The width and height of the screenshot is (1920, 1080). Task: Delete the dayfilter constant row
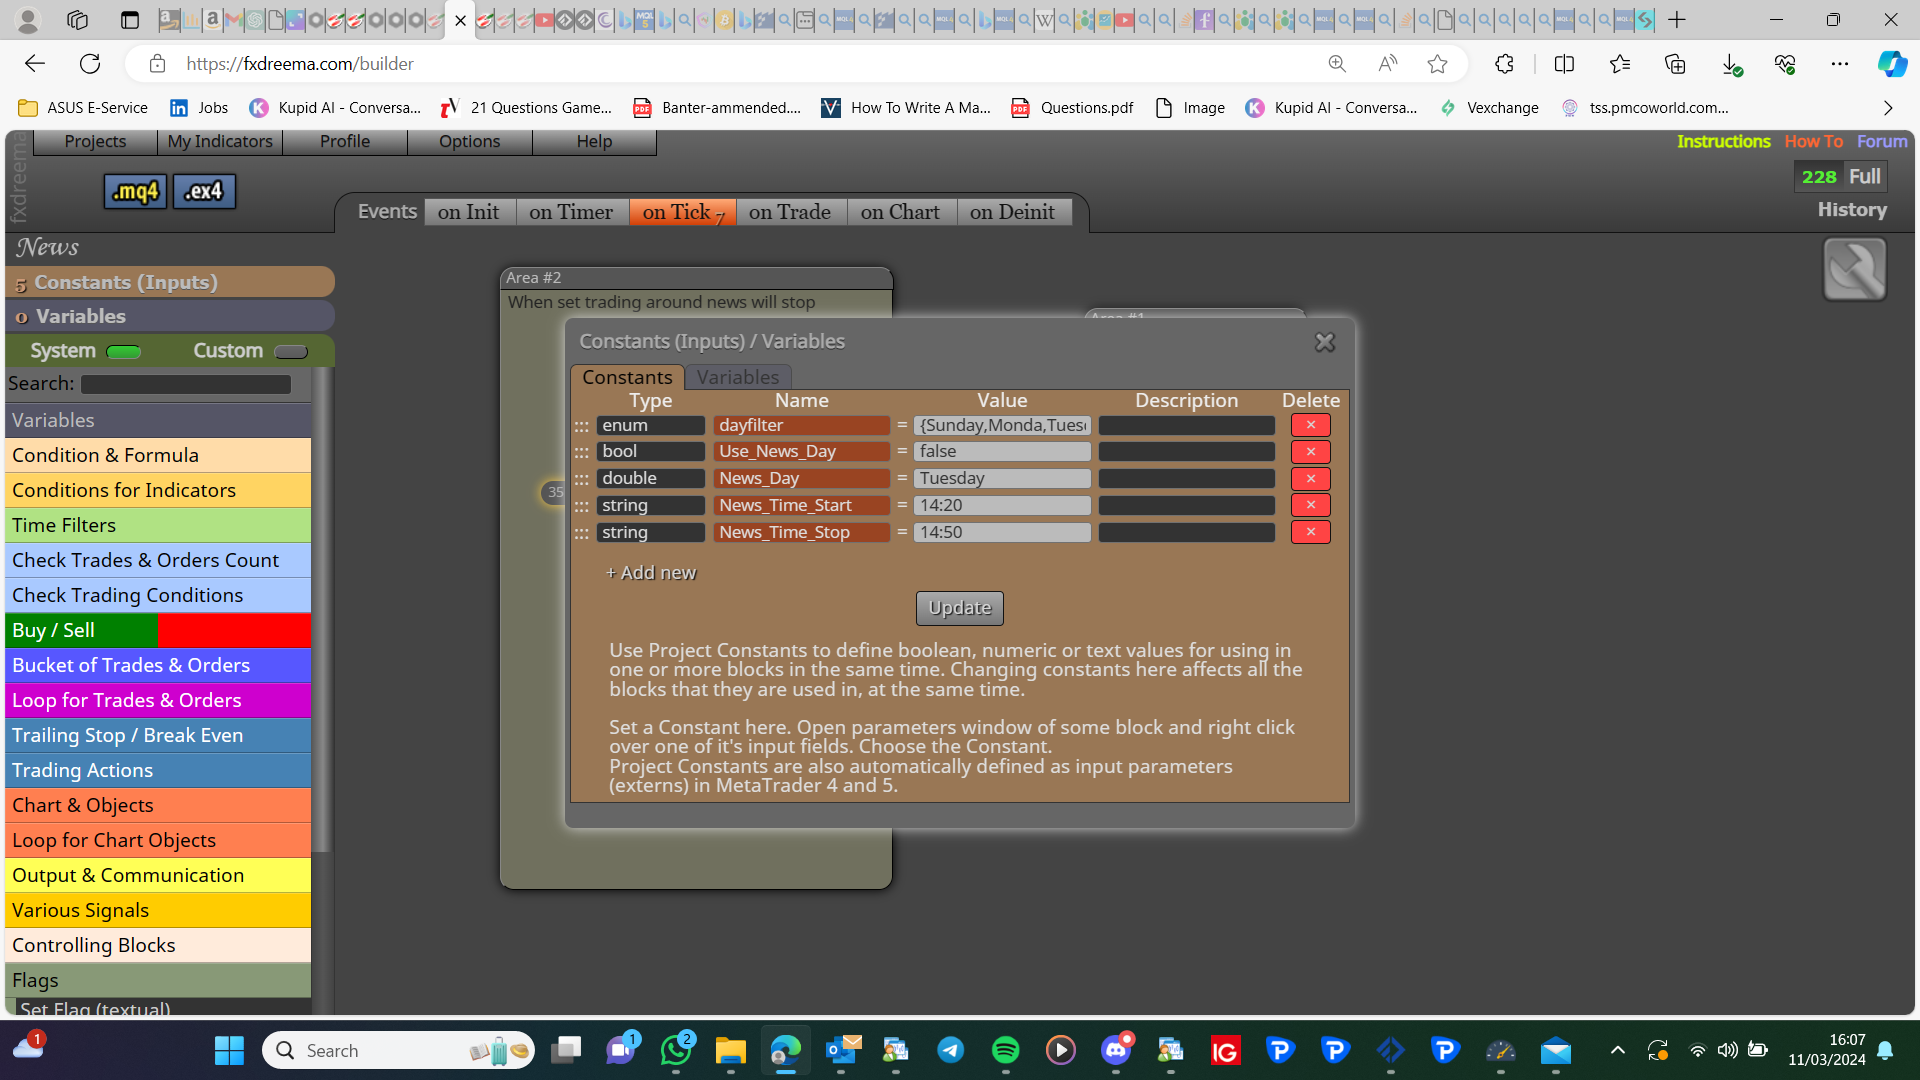[x=1310, y=425]
